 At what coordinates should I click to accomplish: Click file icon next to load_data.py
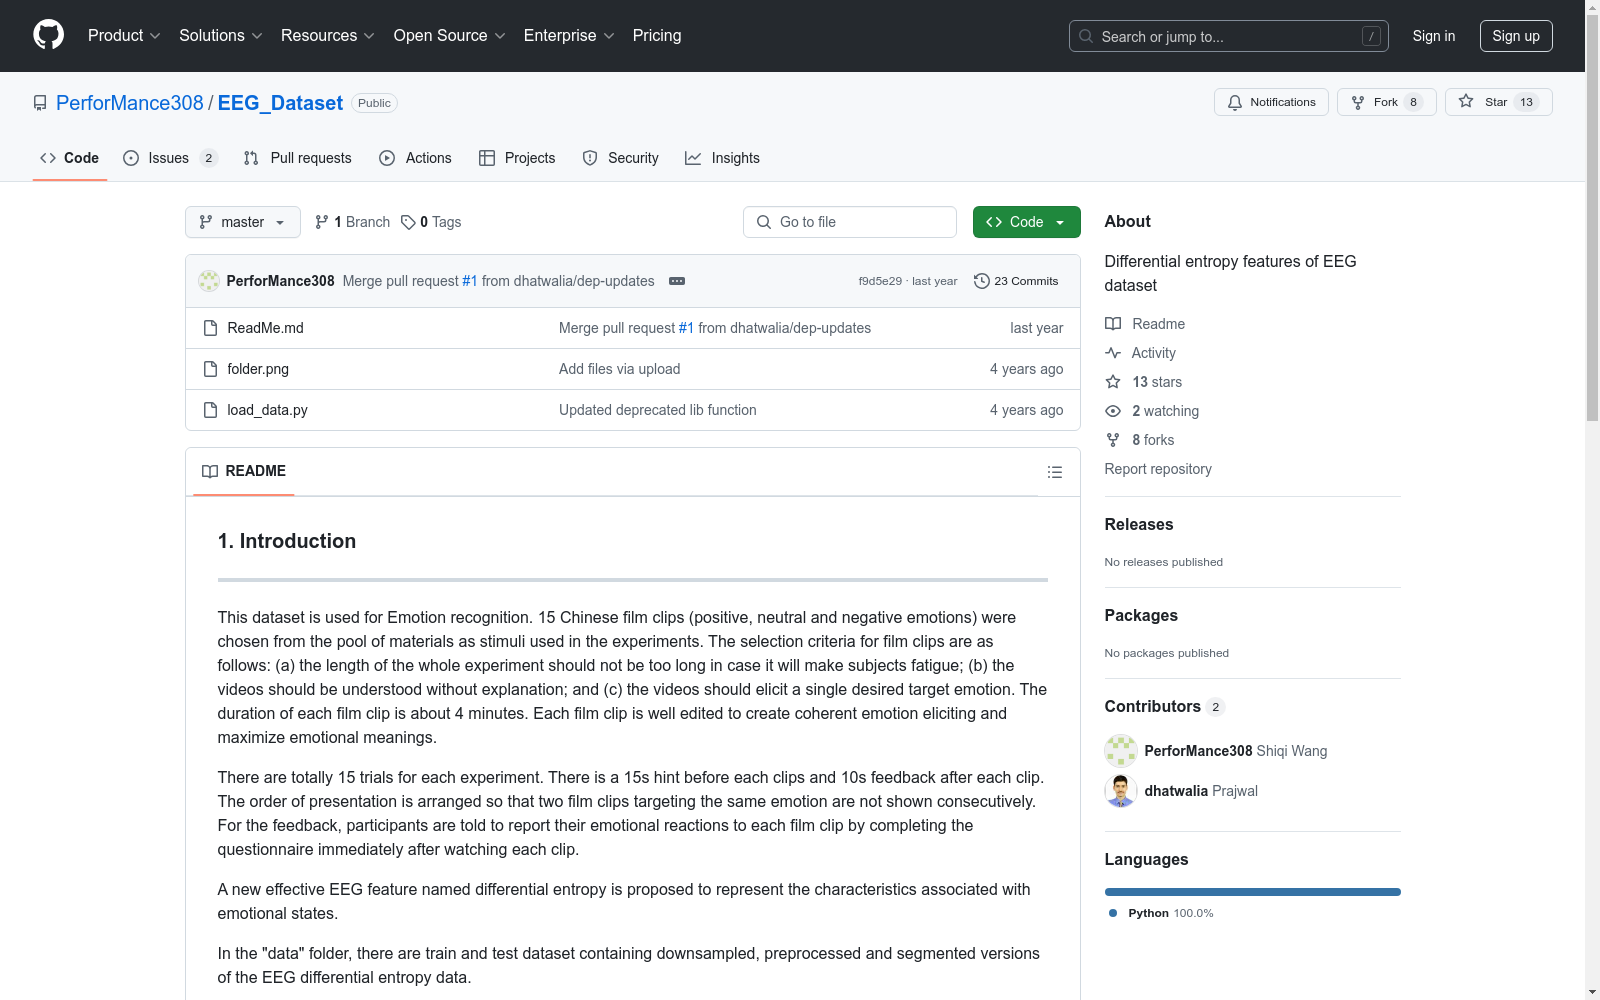tap(210, 410)
